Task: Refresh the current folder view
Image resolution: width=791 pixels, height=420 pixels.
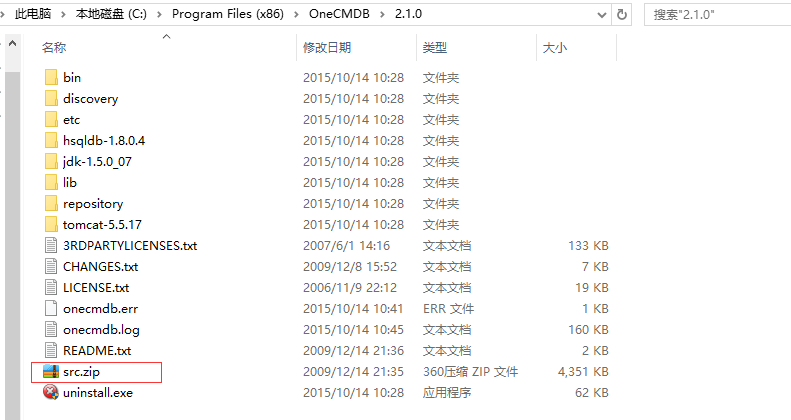Action: point(622,15)
